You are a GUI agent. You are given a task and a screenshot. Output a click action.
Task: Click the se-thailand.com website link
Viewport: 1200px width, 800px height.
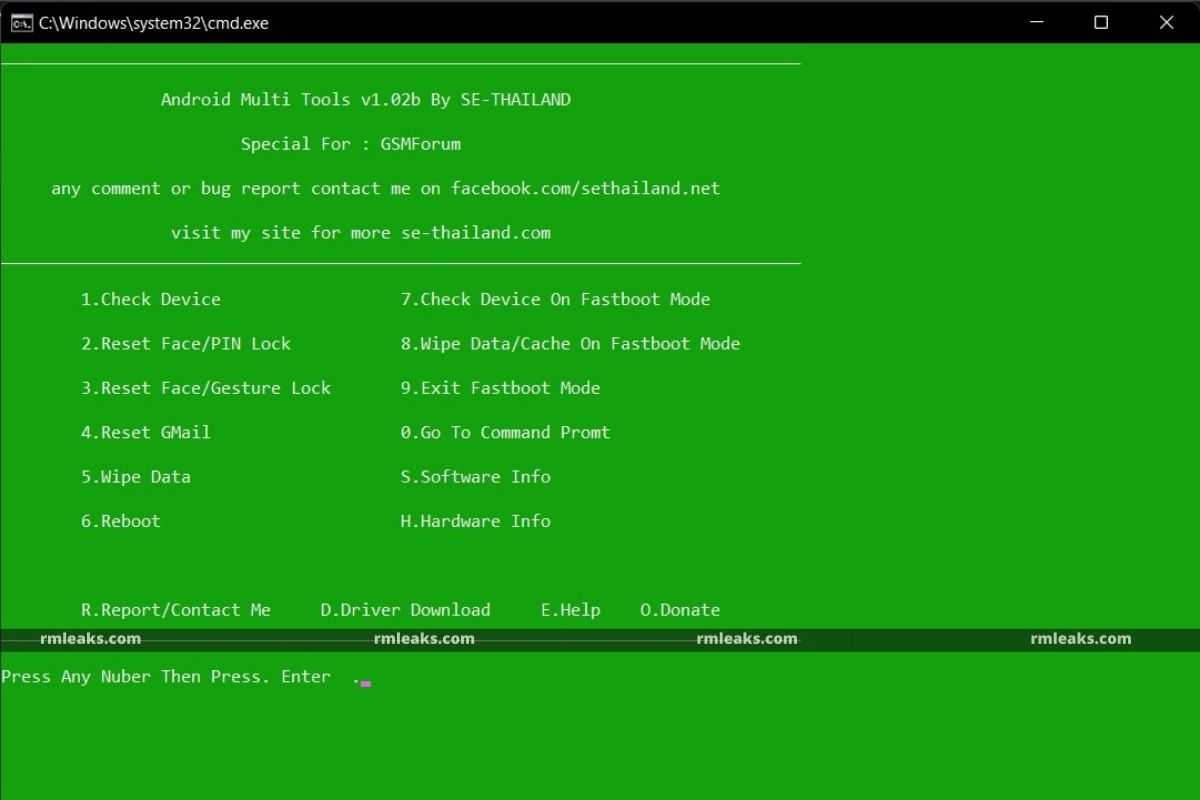click(475, 232)
